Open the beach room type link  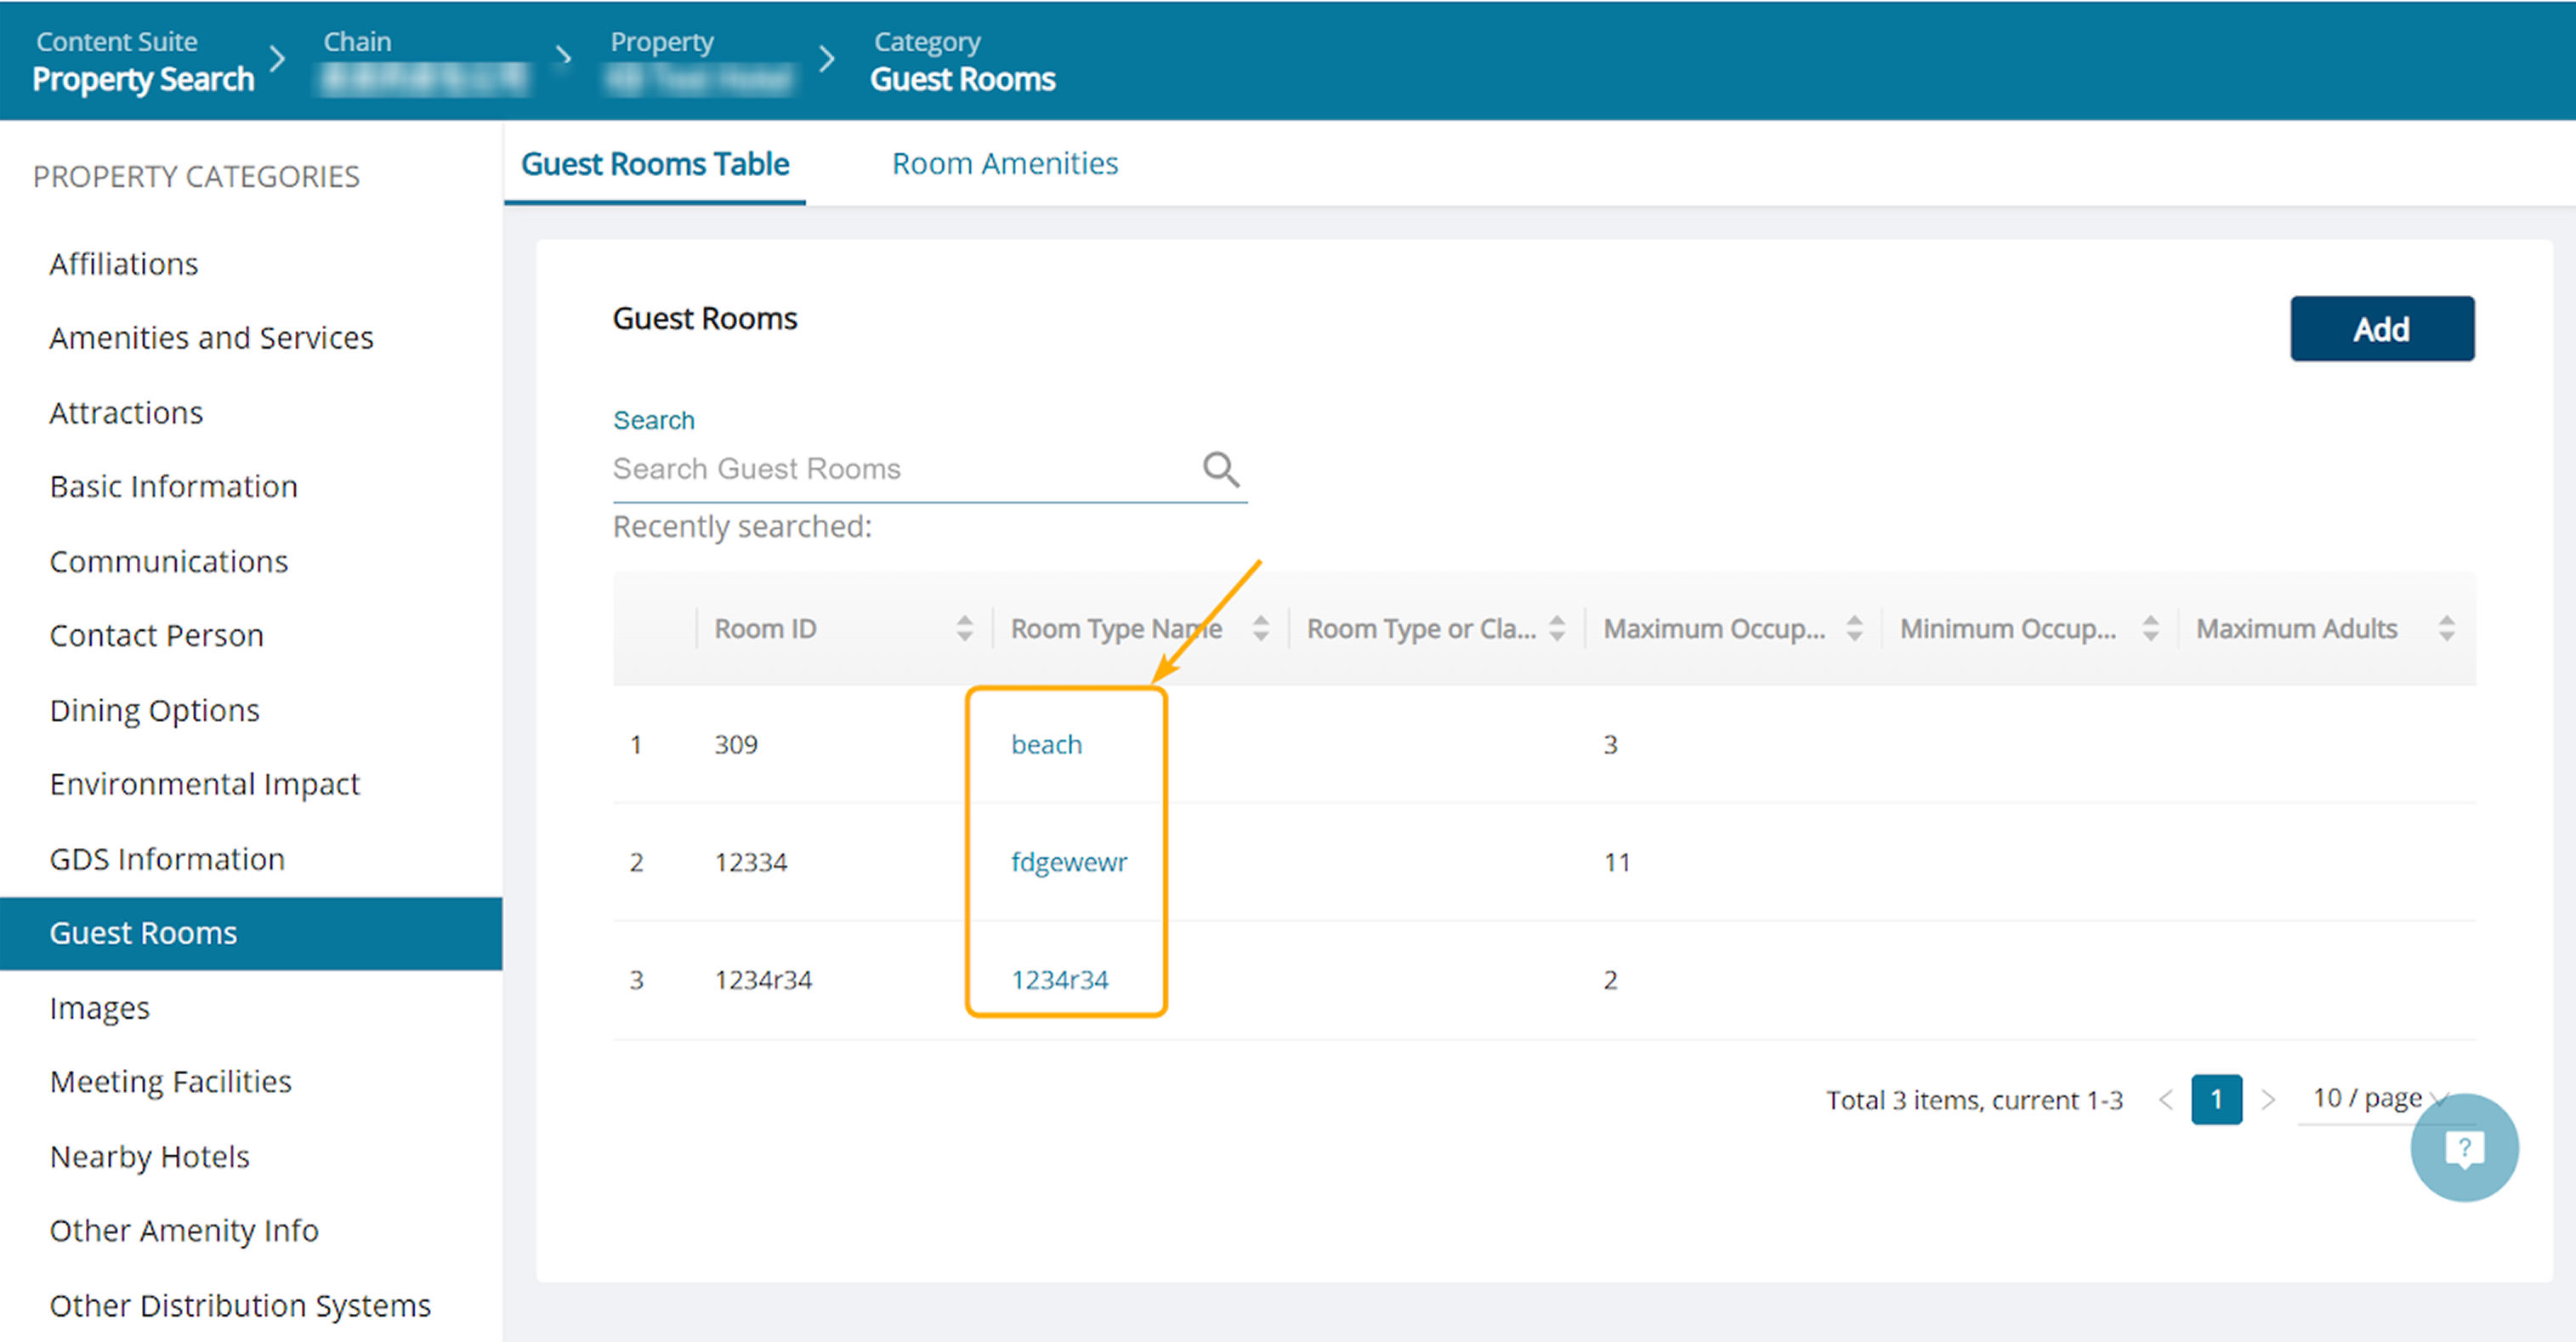pyautogui.click(x=1046, y=744)
